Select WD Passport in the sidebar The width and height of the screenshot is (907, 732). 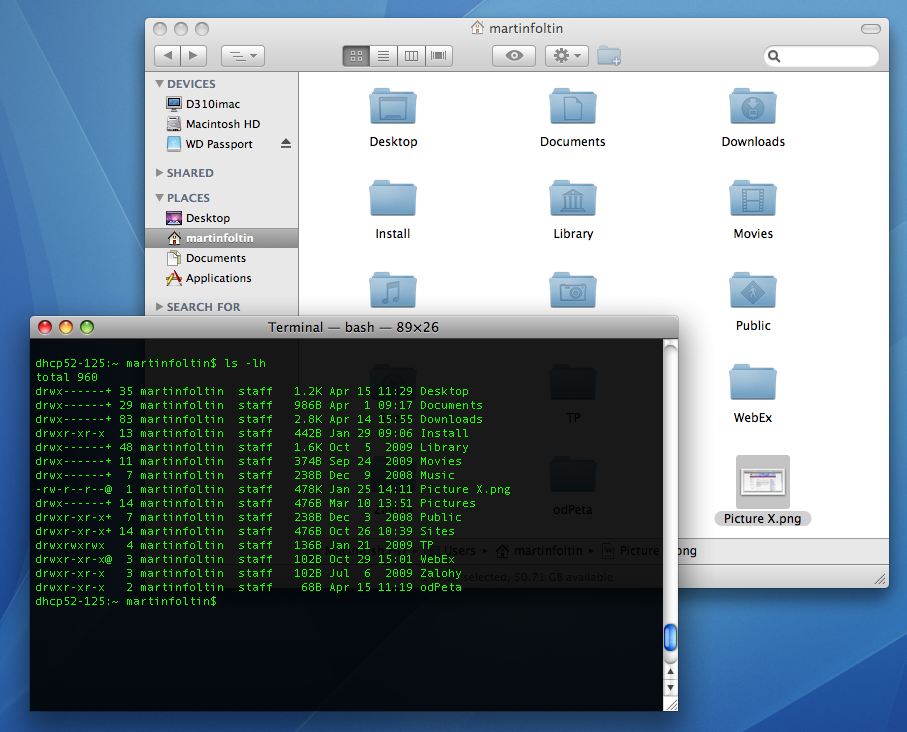coord(222,144)
